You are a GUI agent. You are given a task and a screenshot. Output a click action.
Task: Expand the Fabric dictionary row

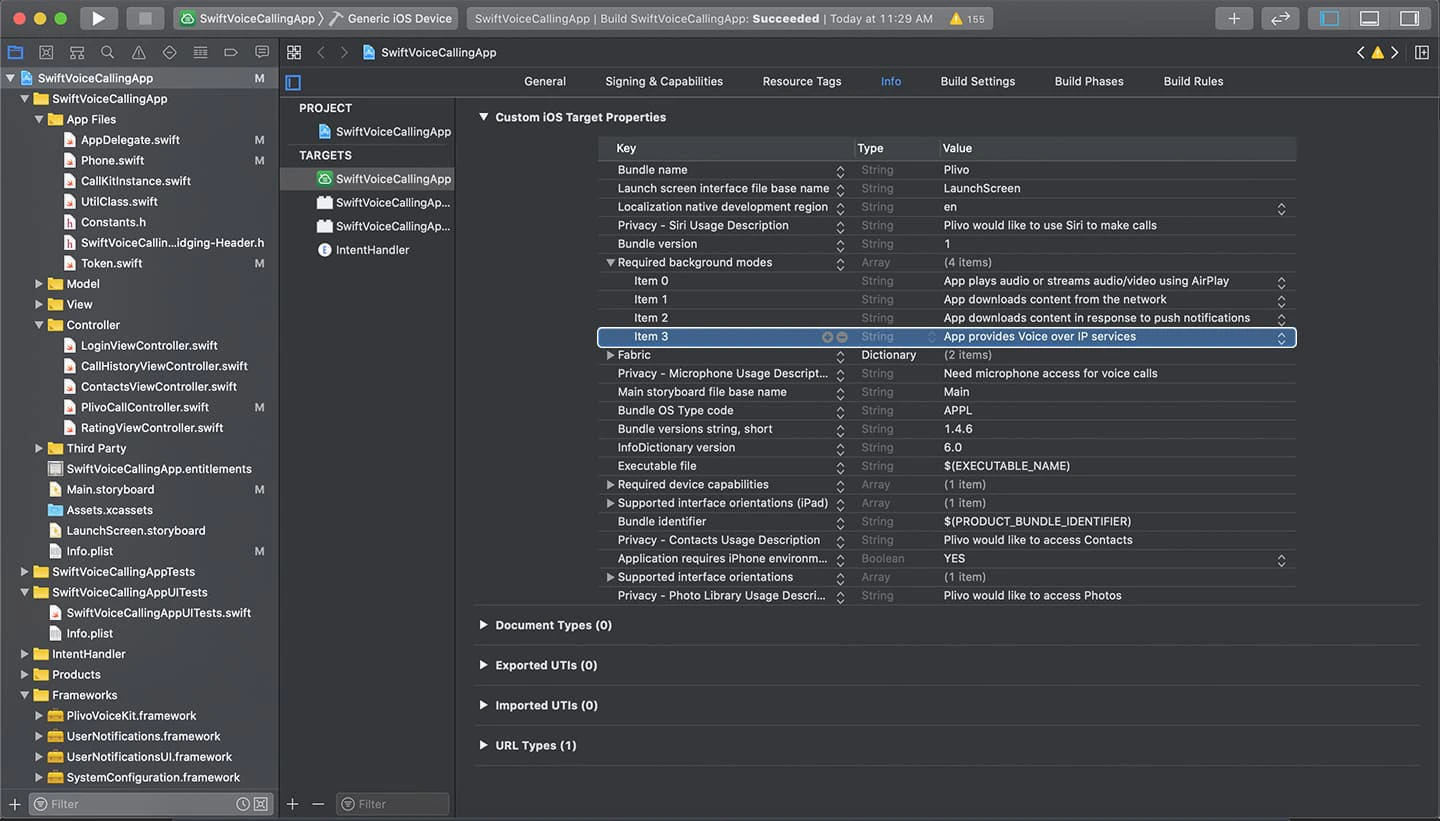[x=610, y=355]
